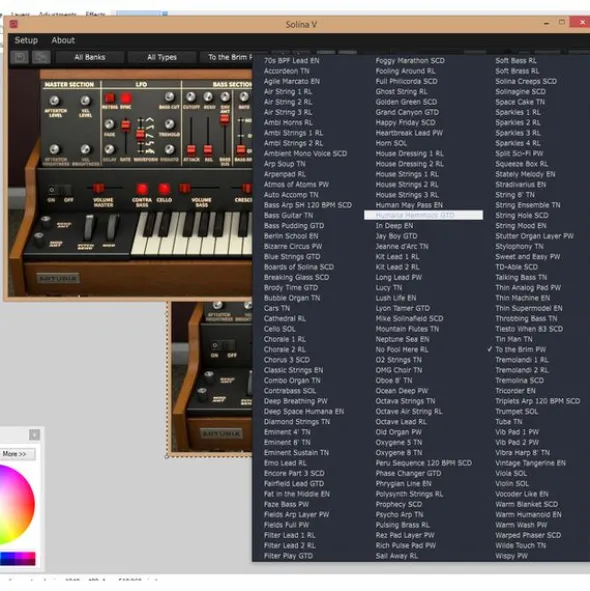Open the About menu
Image resolution: width=590 pixels, height=591 pixels.
(63, 40)
